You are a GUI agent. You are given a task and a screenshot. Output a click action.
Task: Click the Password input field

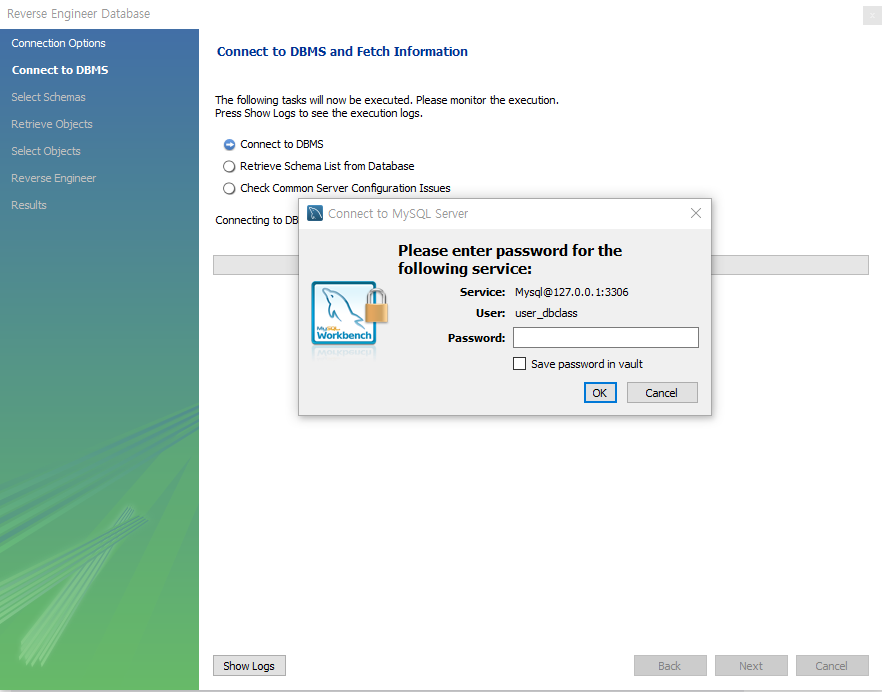606,338
